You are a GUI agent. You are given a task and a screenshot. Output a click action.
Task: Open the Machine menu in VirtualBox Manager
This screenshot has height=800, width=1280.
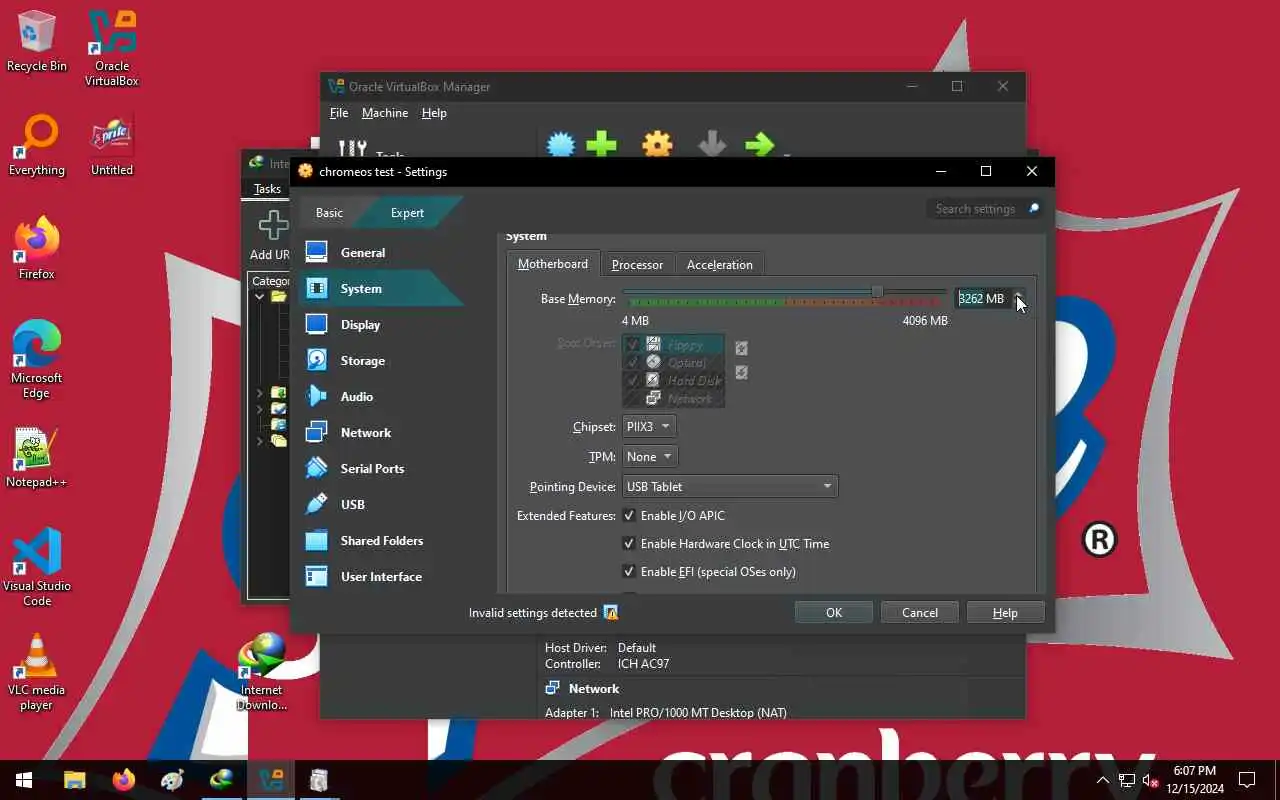[385, 113]
